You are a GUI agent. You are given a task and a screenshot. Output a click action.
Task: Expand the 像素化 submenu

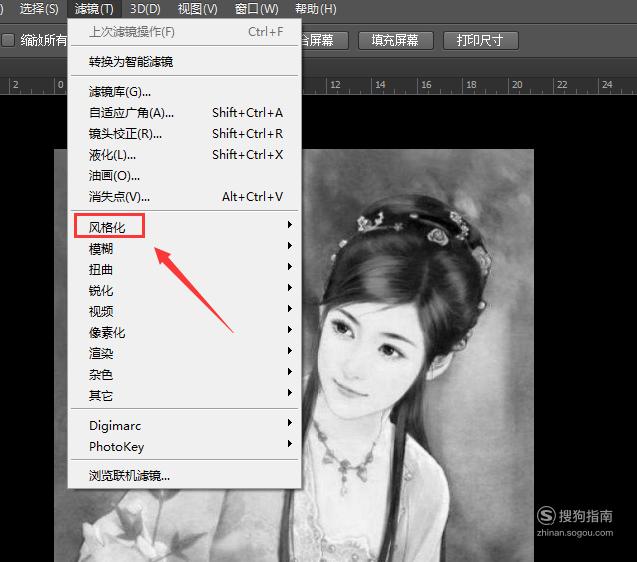[185, 332]
